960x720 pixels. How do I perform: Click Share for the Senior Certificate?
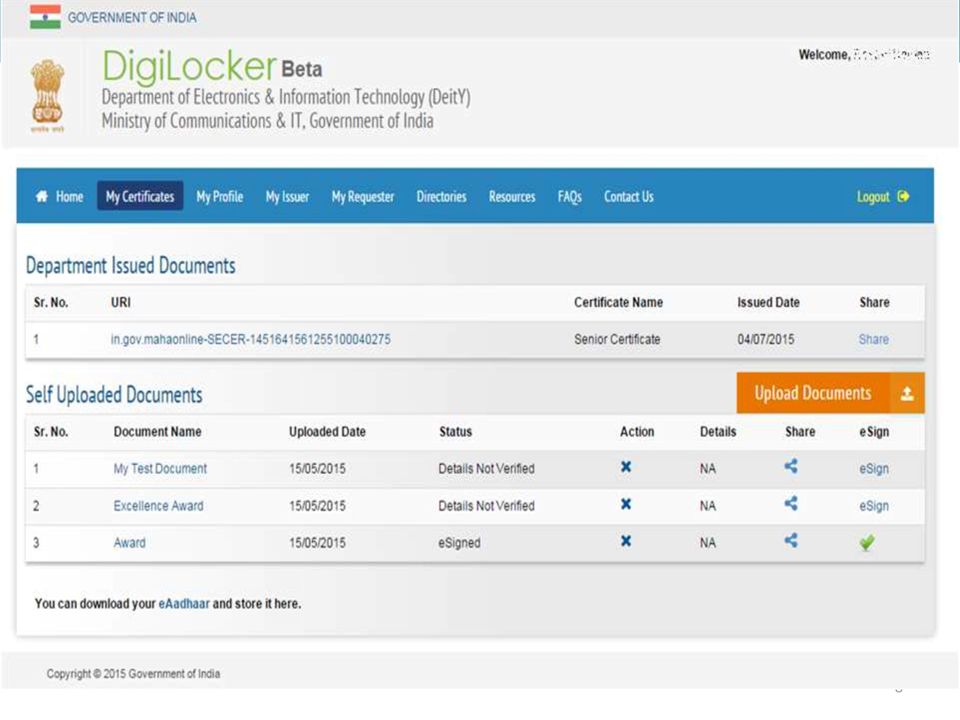(x=874, y=339)
